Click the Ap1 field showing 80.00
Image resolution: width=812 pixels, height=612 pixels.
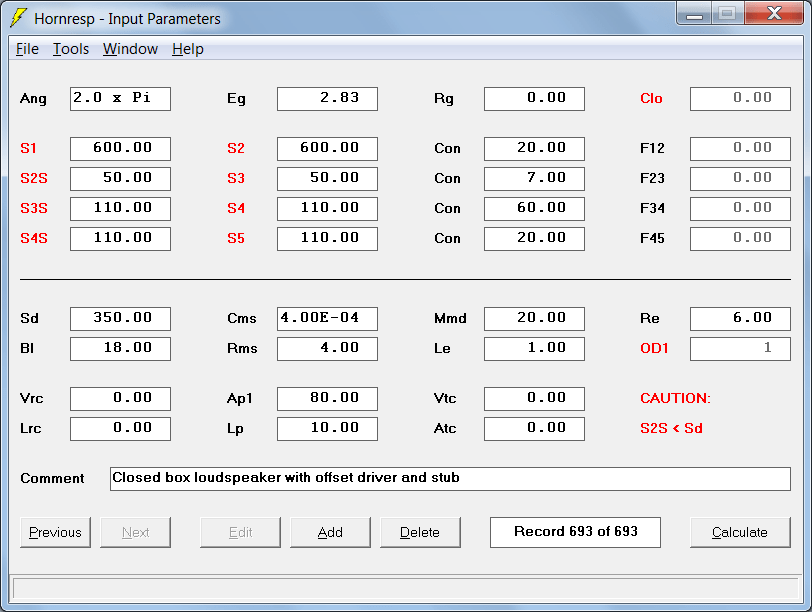point(327,399)
